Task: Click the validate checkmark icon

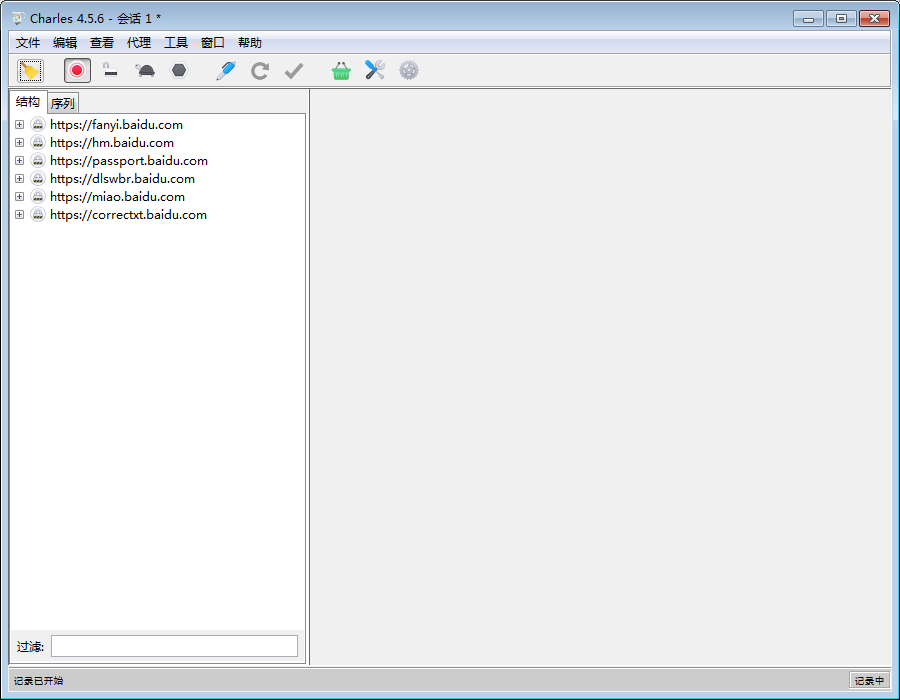Action: (x=294, y=71)
